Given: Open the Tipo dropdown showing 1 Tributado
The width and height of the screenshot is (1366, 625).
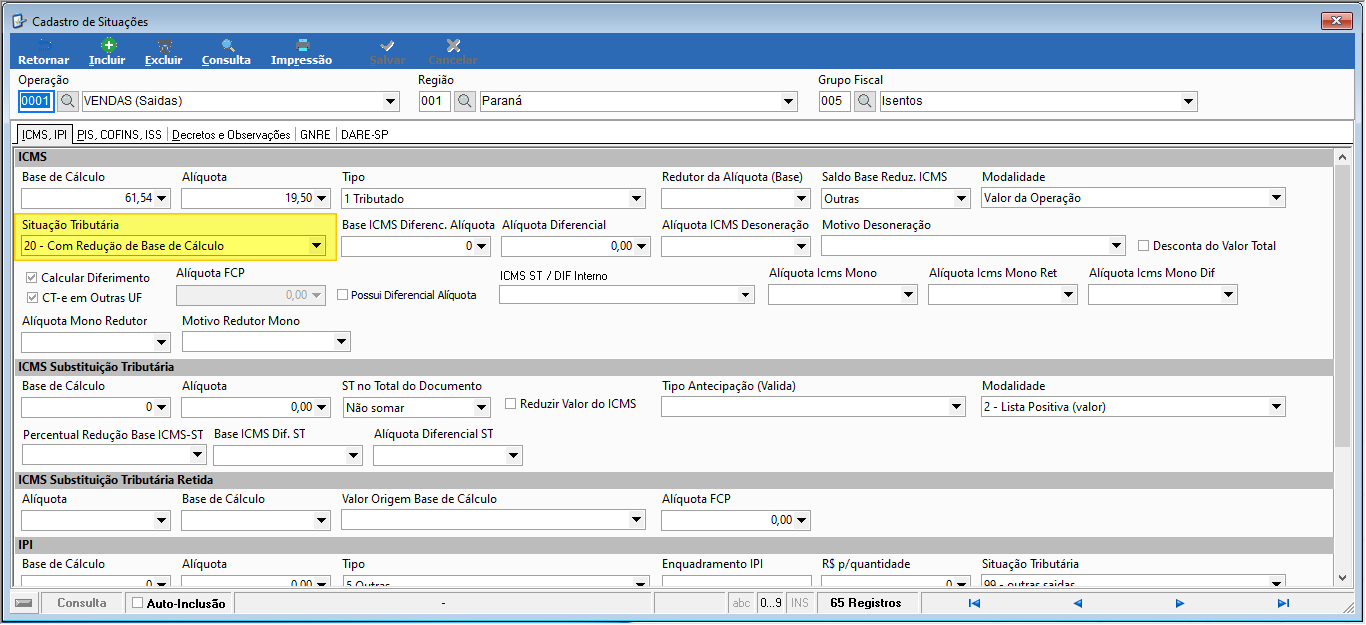Looking at the screenshot, I should coord(636,198).
